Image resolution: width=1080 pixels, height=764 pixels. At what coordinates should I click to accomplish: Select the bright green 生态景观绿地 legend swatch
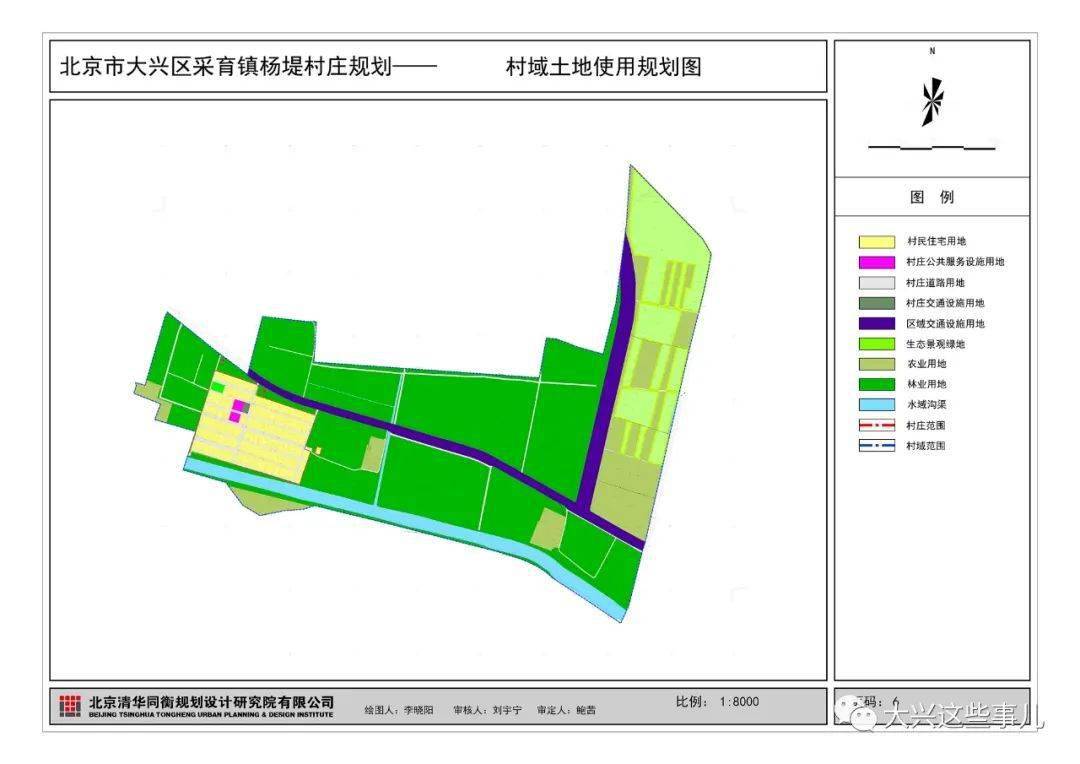coord(876,344)
